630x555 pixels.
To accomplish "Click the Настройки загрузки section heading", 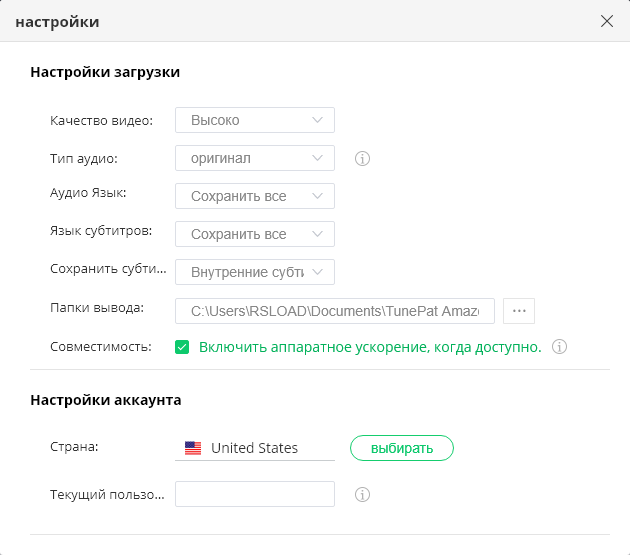I will pyautogui.click(x=105, y=72).
